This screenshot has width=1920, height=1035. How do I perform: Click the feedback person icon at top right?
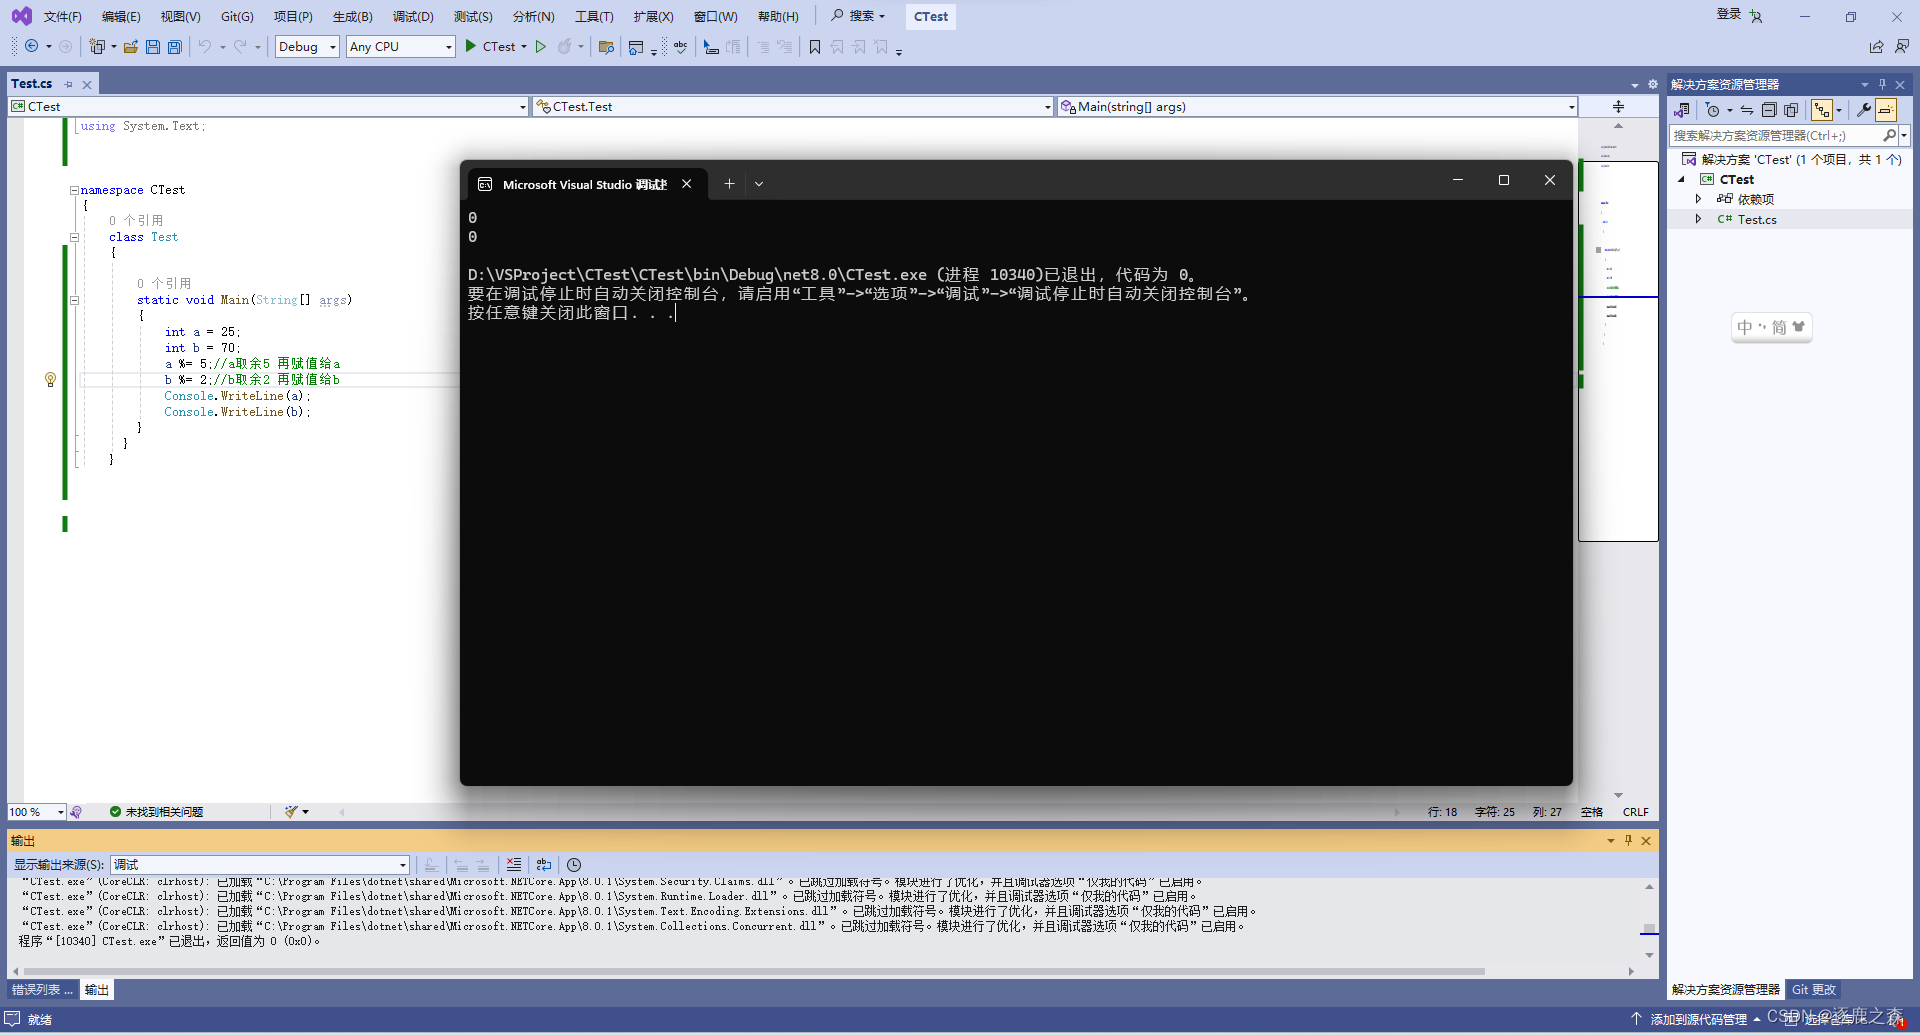point(1902,47)
